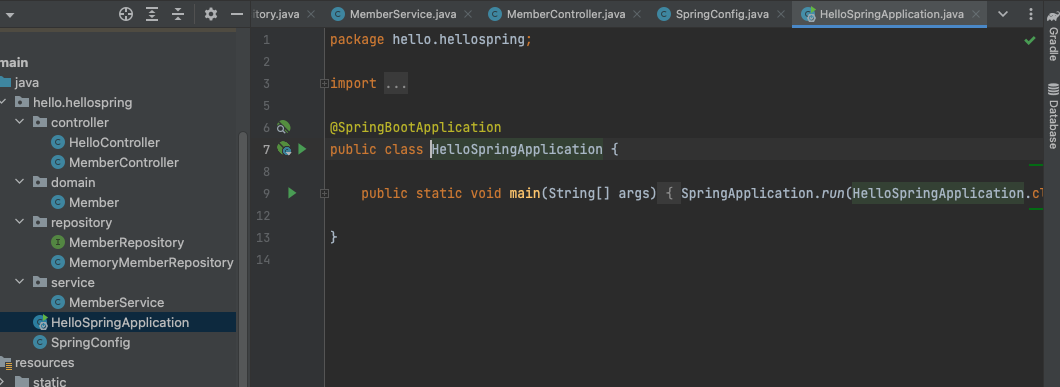Close the MemberService.java tab

tap(468, 14)
